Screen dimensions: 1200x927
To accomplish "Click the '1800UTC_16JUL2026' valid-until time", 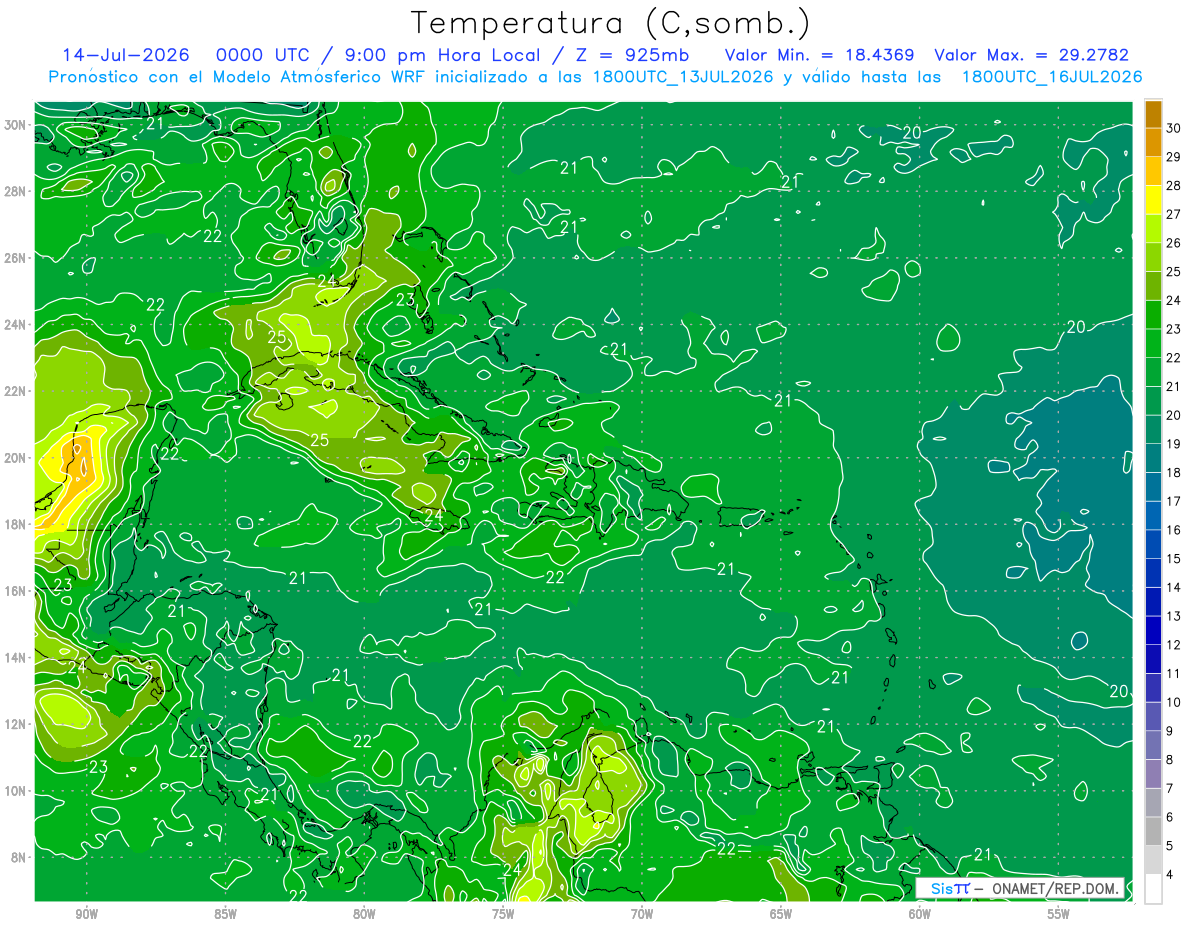I will click(1052, 77).
